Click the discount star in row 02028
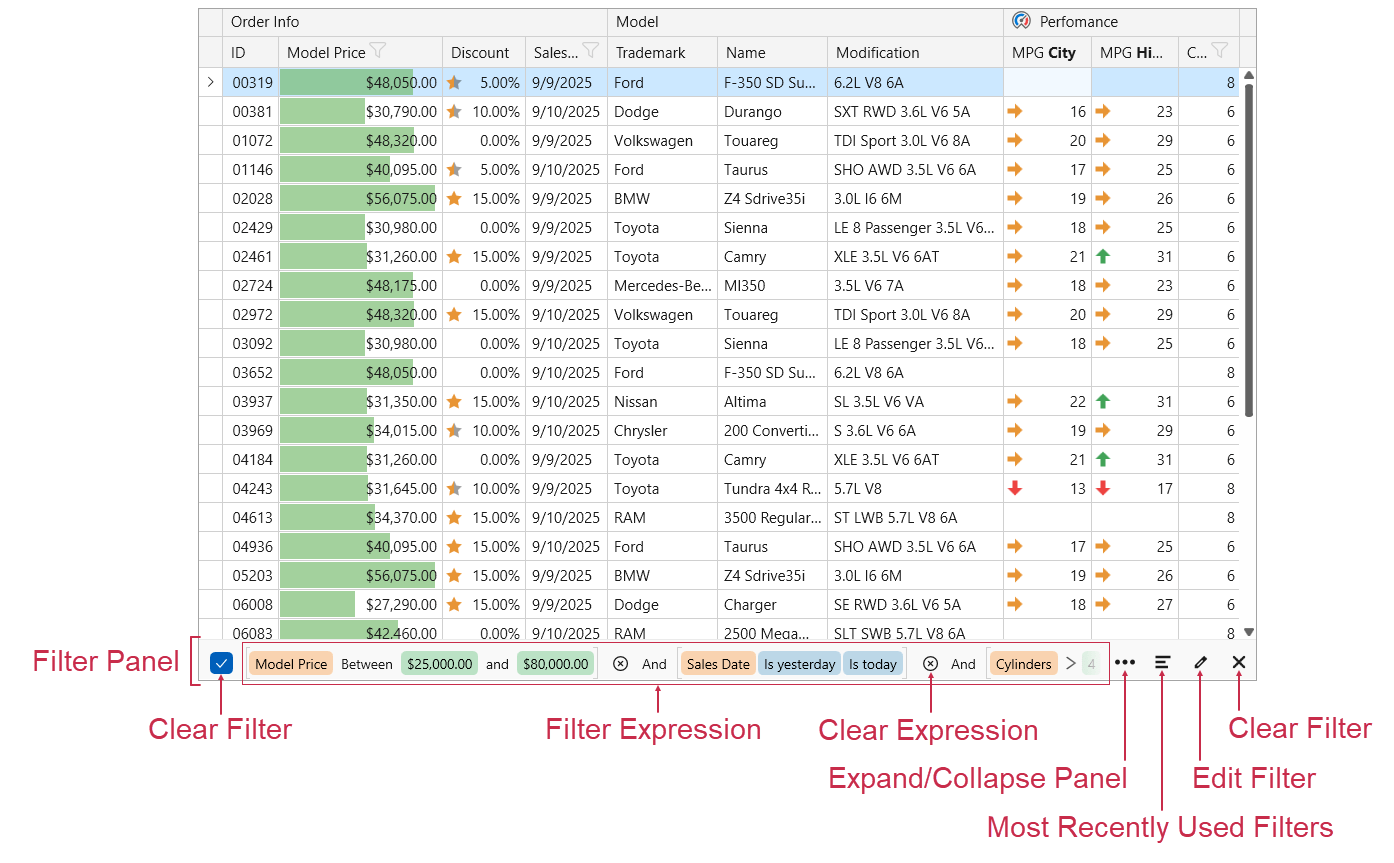This screenshot has height=863, width=1394. (454, 198)
